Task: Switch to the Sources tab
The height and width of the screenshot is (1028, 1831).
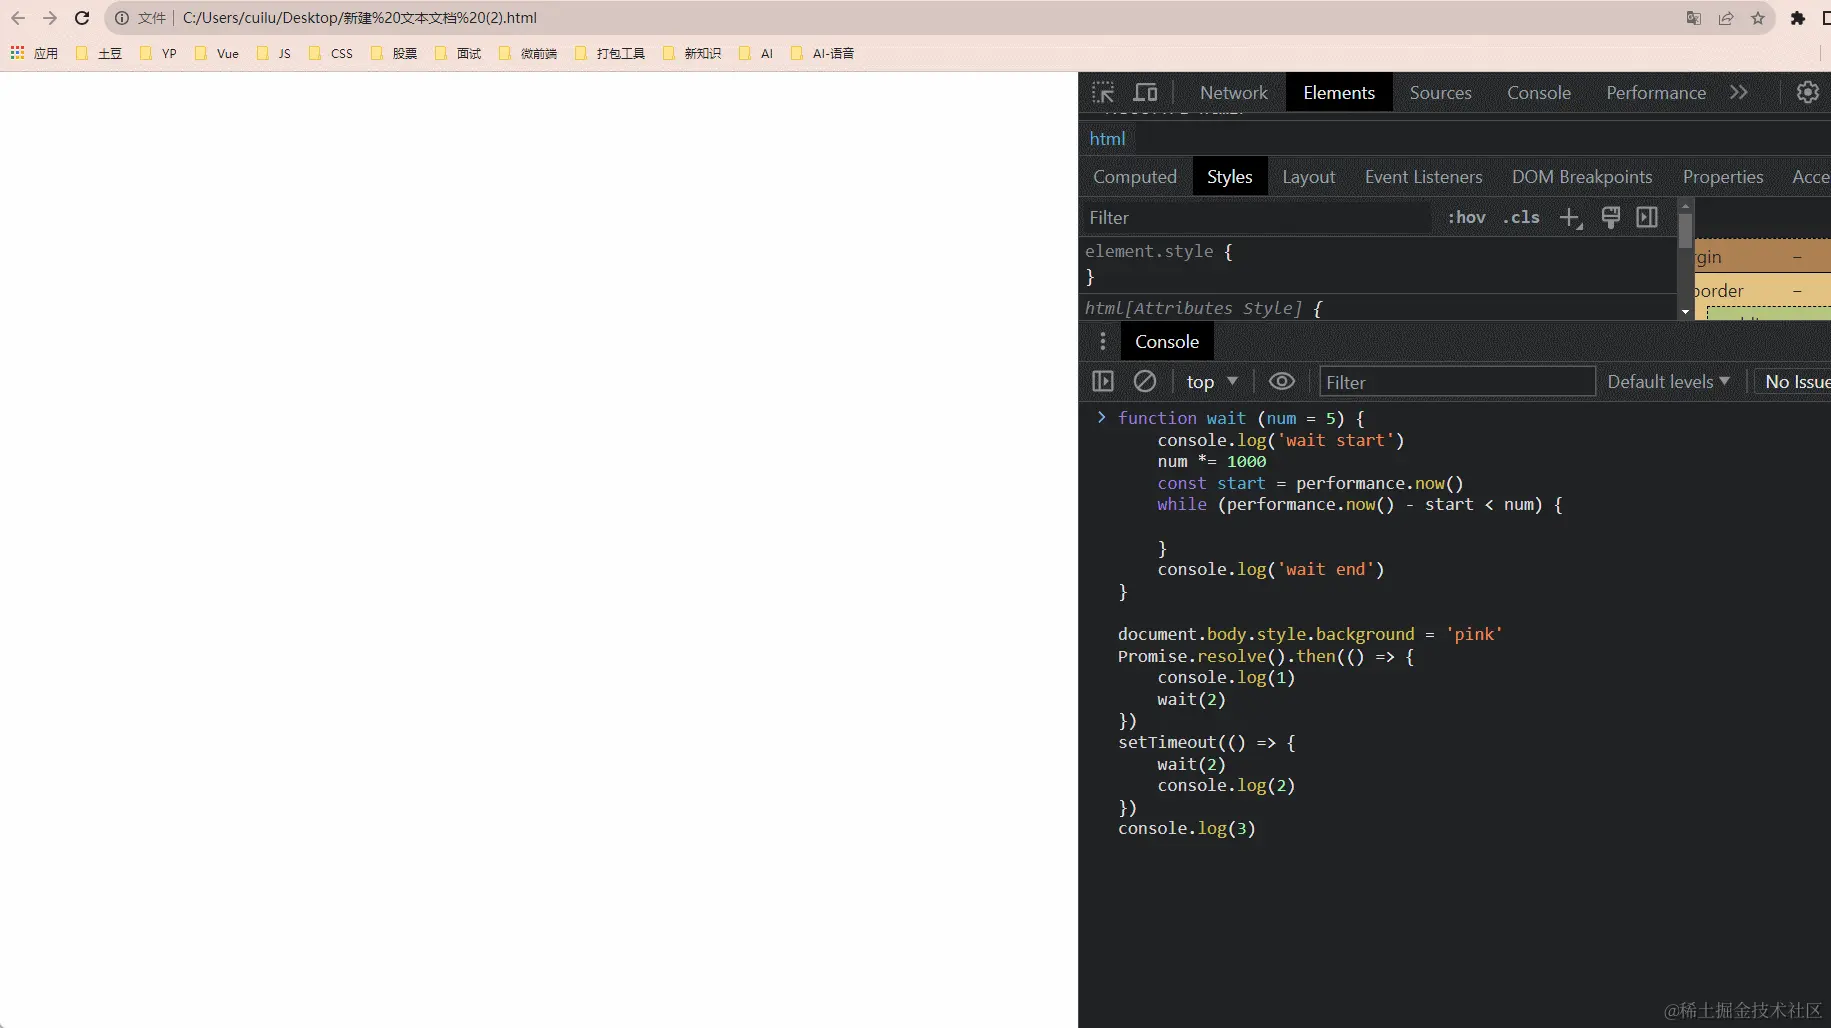Action: 1440,92
